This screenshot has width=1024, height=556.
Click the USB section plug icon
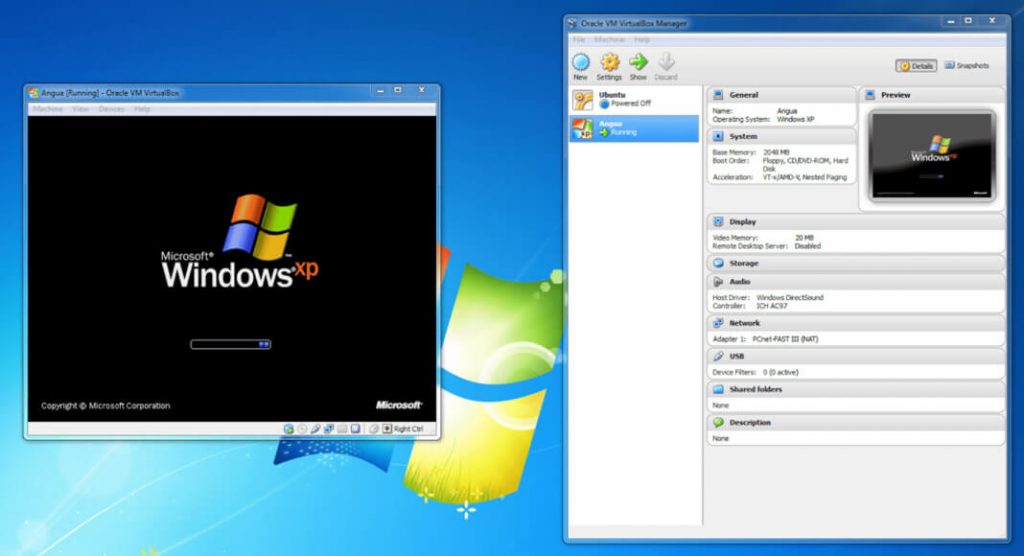click(x=718, y=357)
